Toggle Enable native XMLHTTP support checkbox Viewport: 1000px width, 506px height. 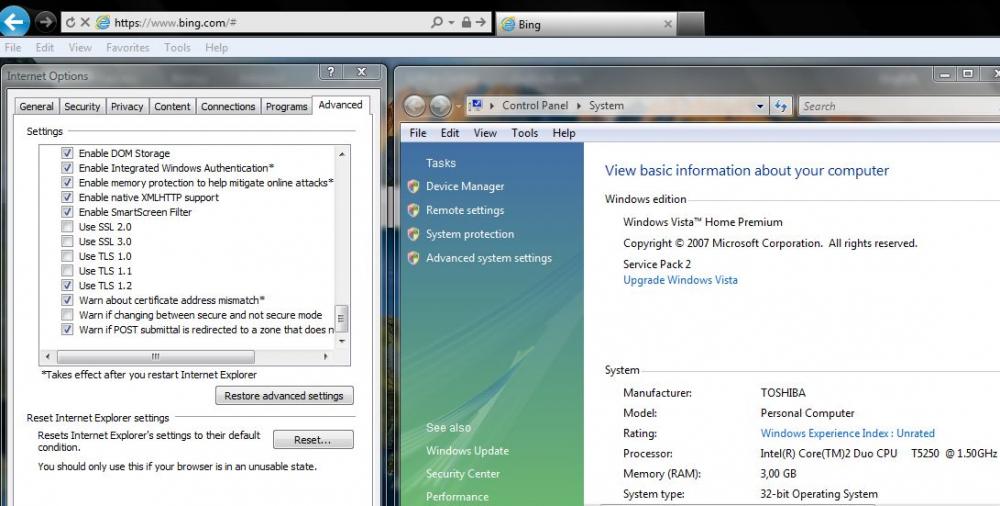67,197
